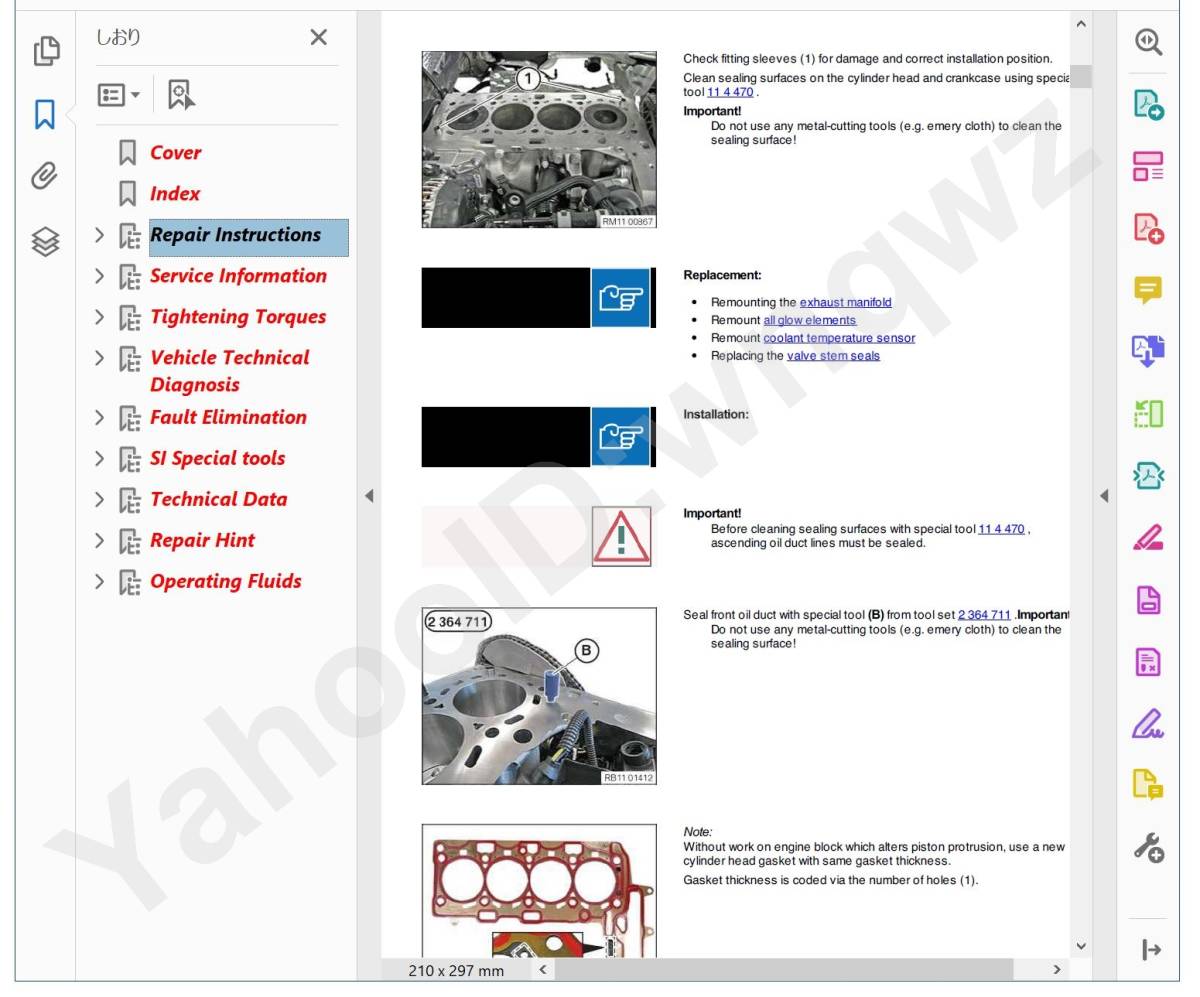Screen dimensions: 1200x997
Task: Click the find bookmark icon
Action: point(181,95)
